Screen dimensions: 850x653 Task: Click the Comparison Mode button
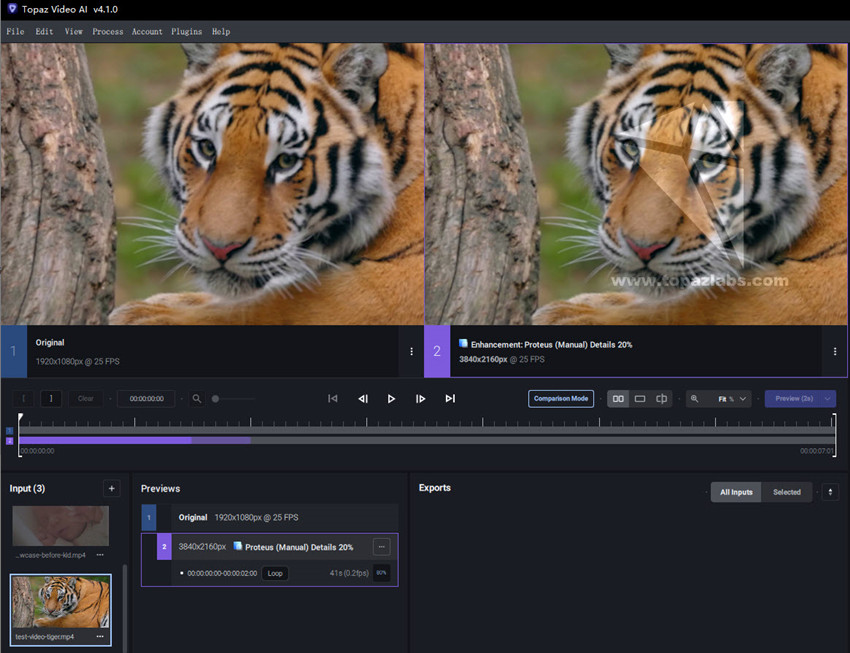pos(561,398)
